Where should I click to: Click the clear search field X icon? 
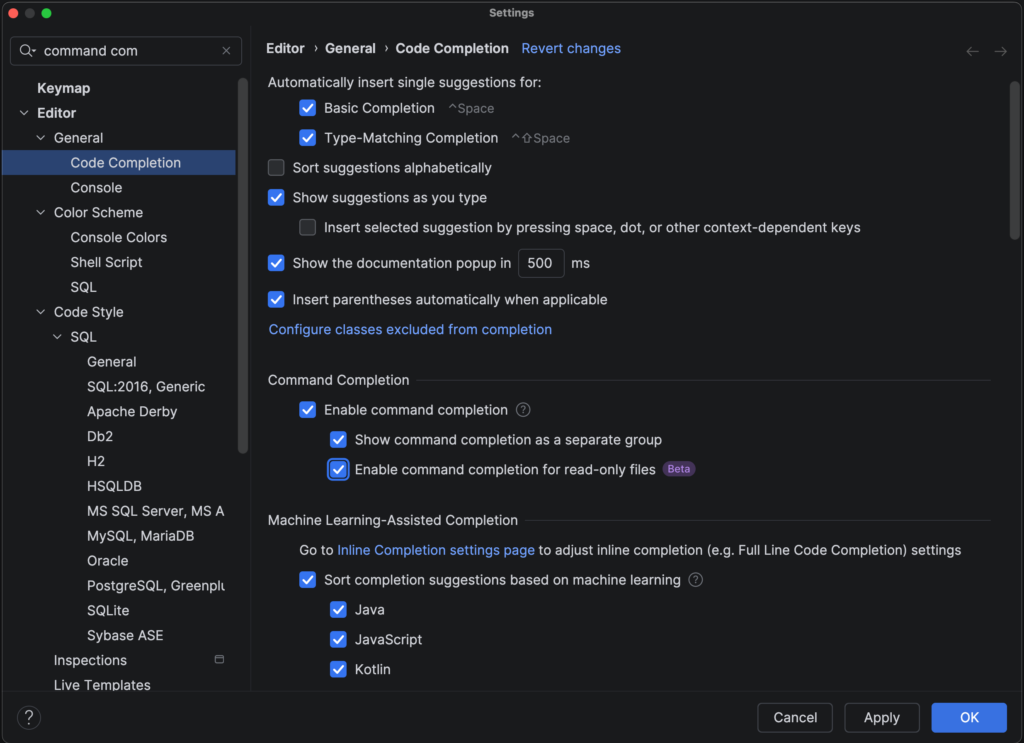tap(226, 51)
